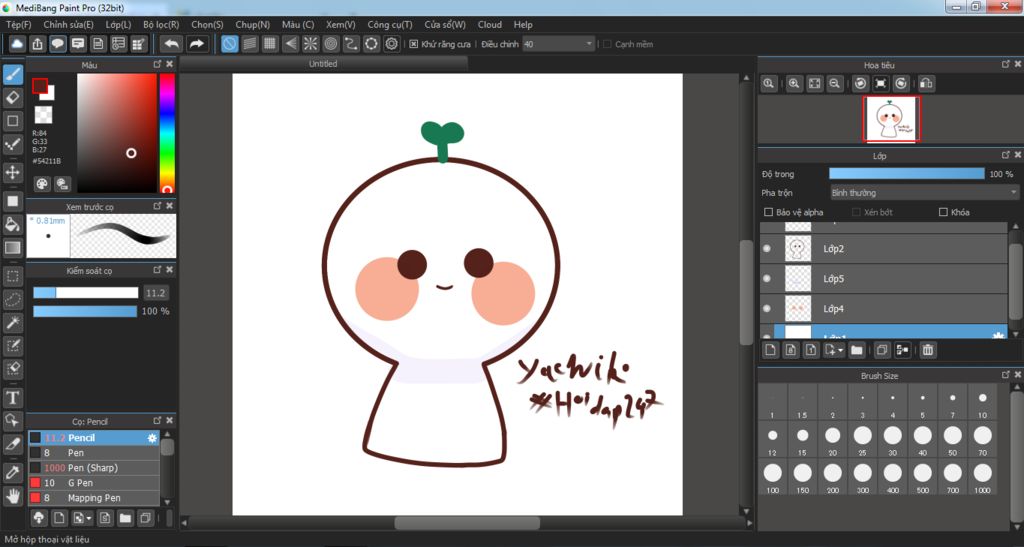The height and width of the screenshot is (547, 1024).
Task: Select the Move tool
Action: tap(12, 172)
